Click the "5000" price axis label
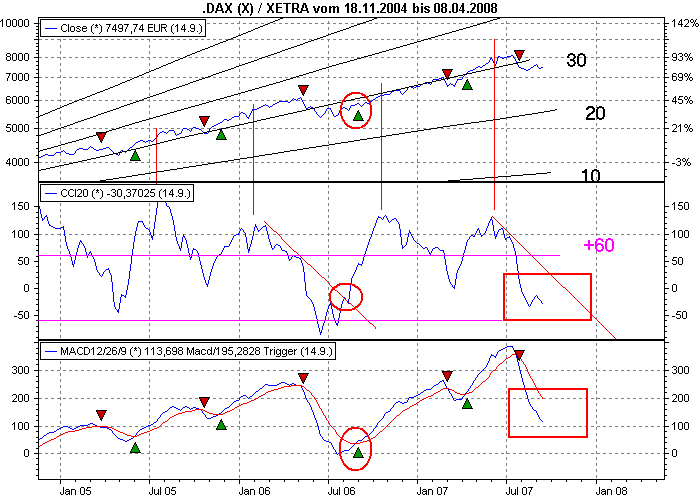The image size is (700, 500). (x=17, y=129)
